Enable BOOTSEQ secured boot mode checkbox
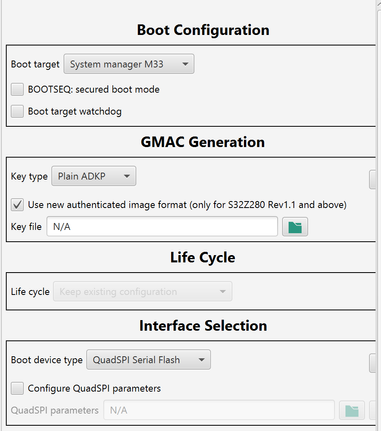The height and width of the screenshot is (431, 381). [17, 90]
